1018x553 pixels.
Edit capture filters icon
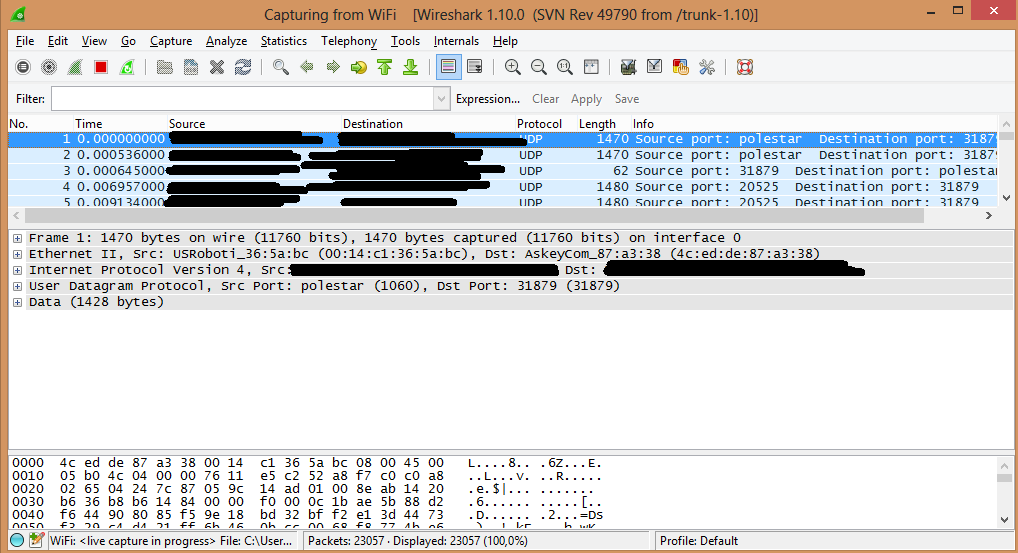[x=628, y=67]
